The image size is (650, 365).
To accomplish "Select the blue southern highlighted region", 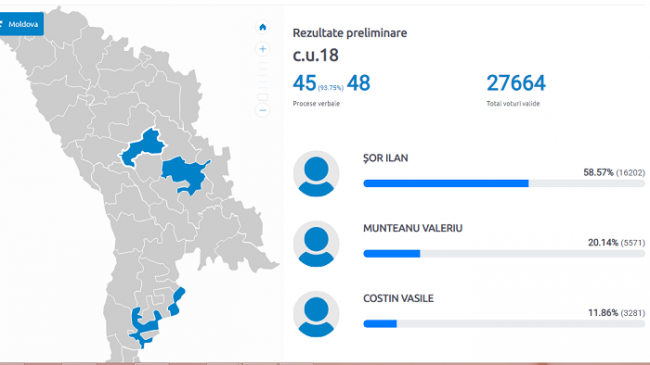I will point(144,327).
